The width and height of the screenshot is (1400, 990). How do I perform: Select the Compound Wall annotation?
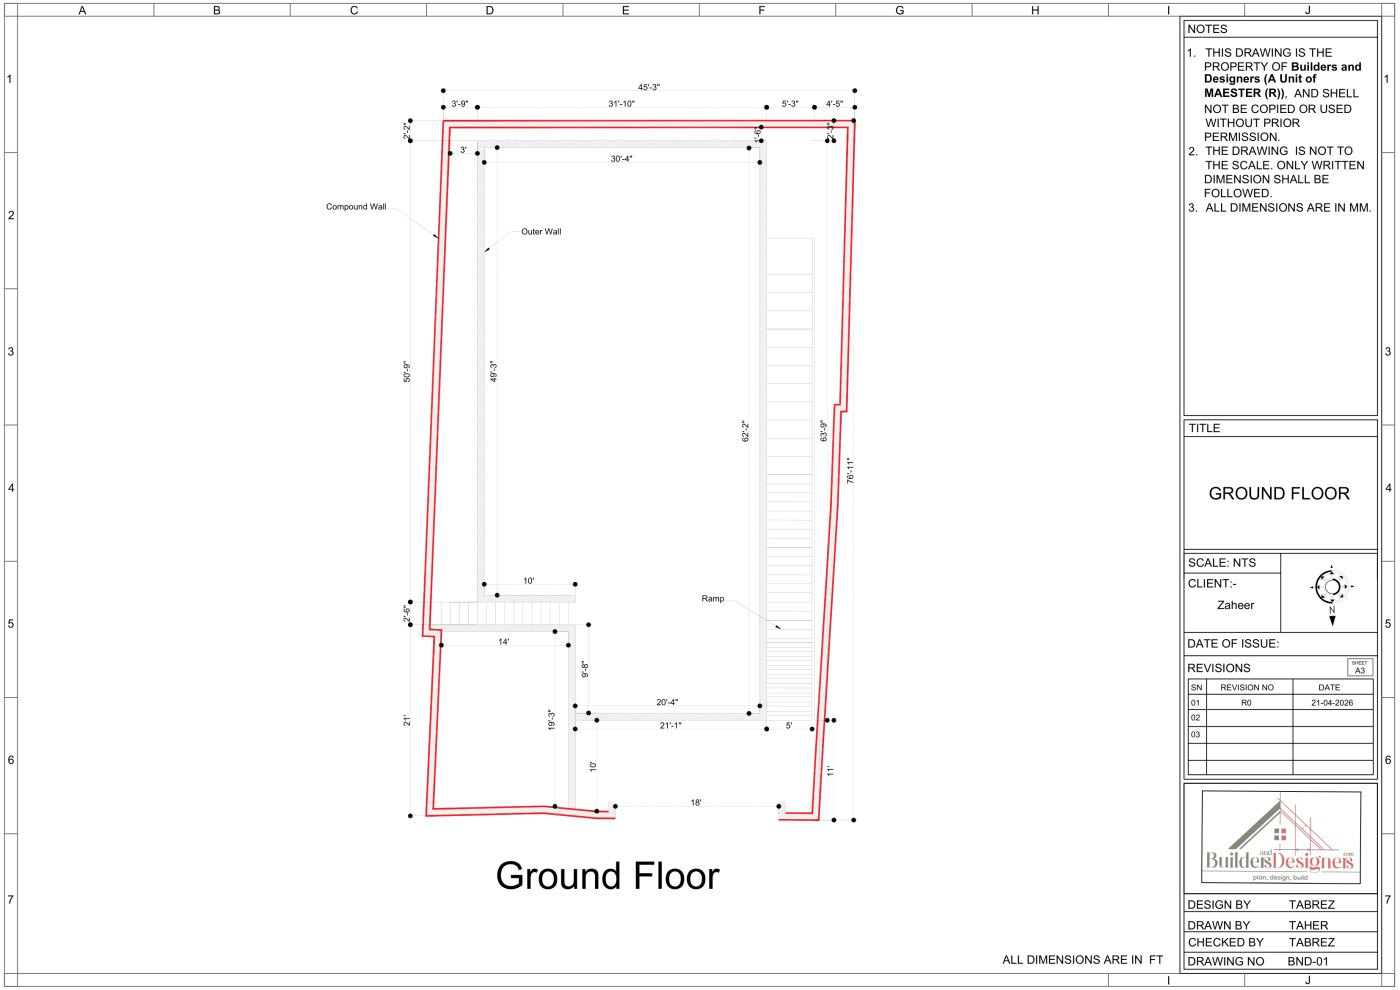(356, 207)
